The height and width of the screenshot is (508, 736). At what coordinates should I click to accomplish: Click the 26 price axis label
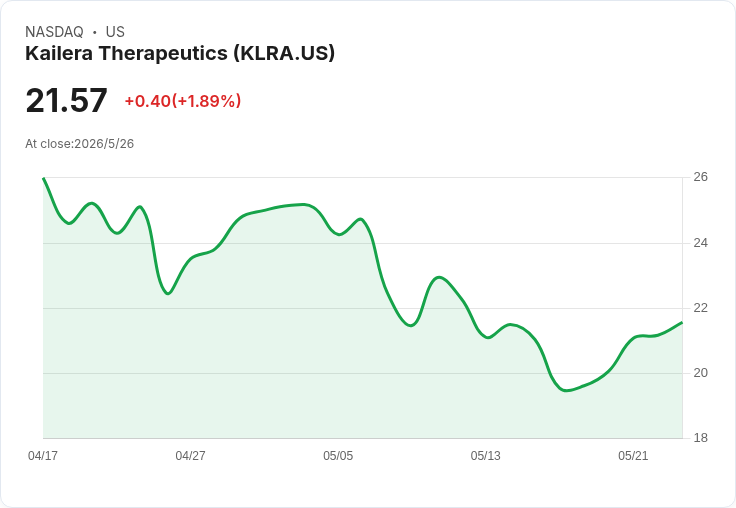701,177
